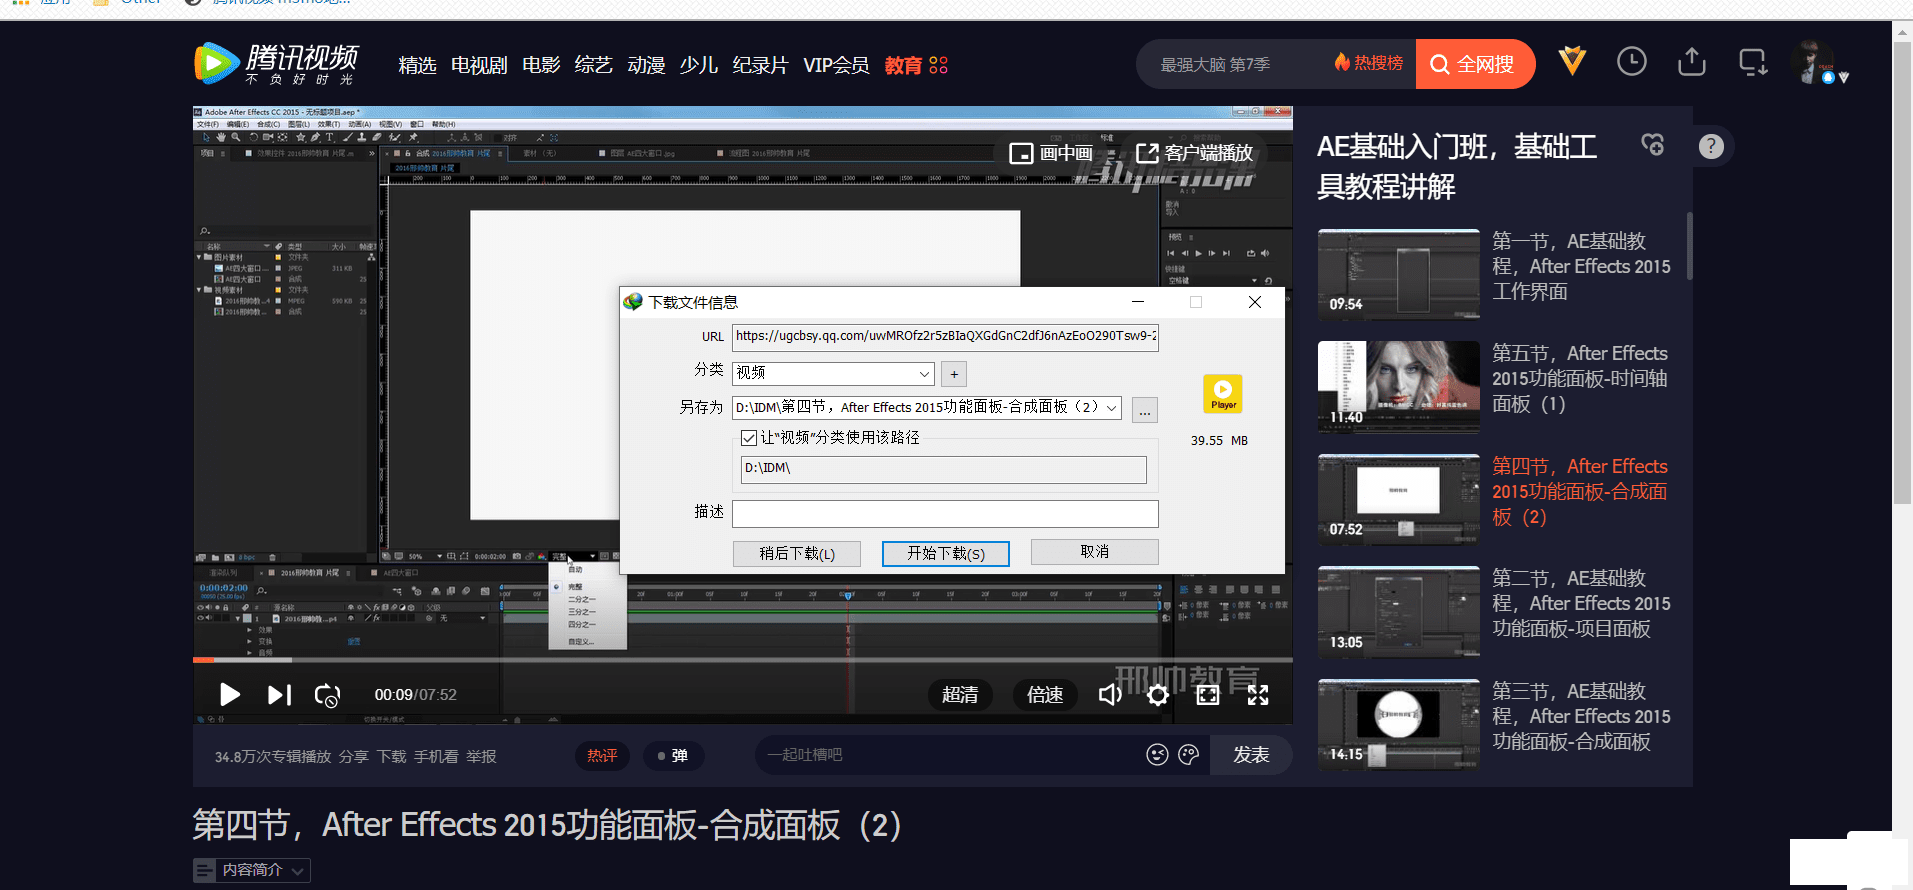Click the 举报 report link
Screen dimensions: 1913x890
click(481, 757)
